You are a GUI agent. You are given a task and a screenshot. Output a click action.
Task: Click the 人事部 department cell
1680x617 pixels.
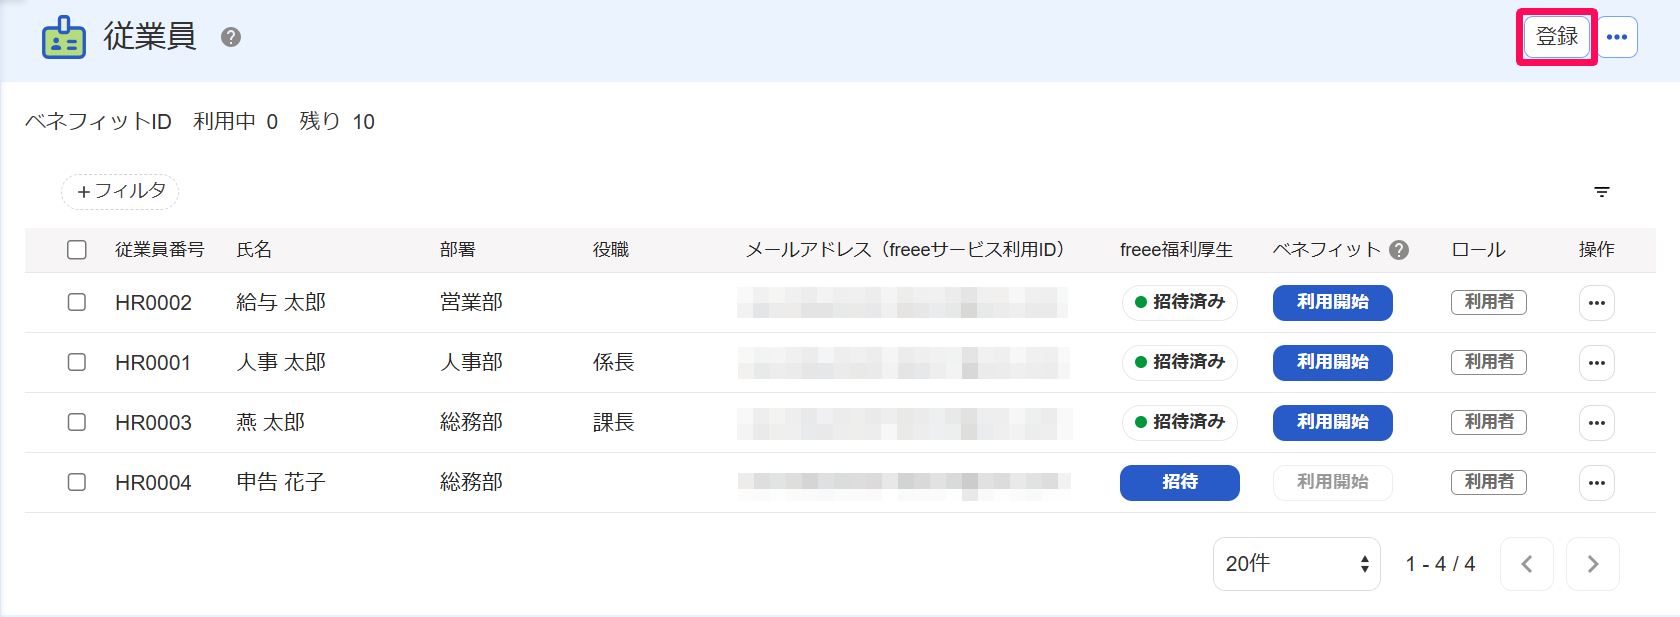coord(471,362)
